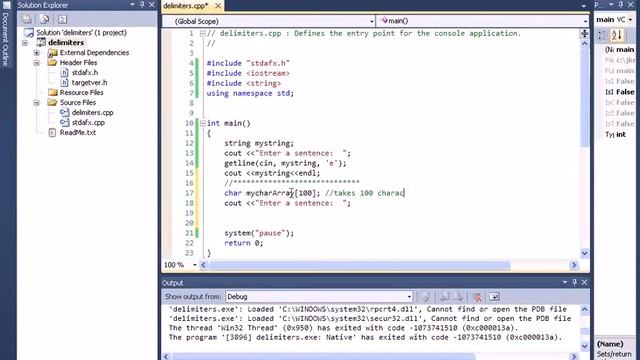
Task: Collapse the code outline at line 1 comment
Action: click(202, 33)
